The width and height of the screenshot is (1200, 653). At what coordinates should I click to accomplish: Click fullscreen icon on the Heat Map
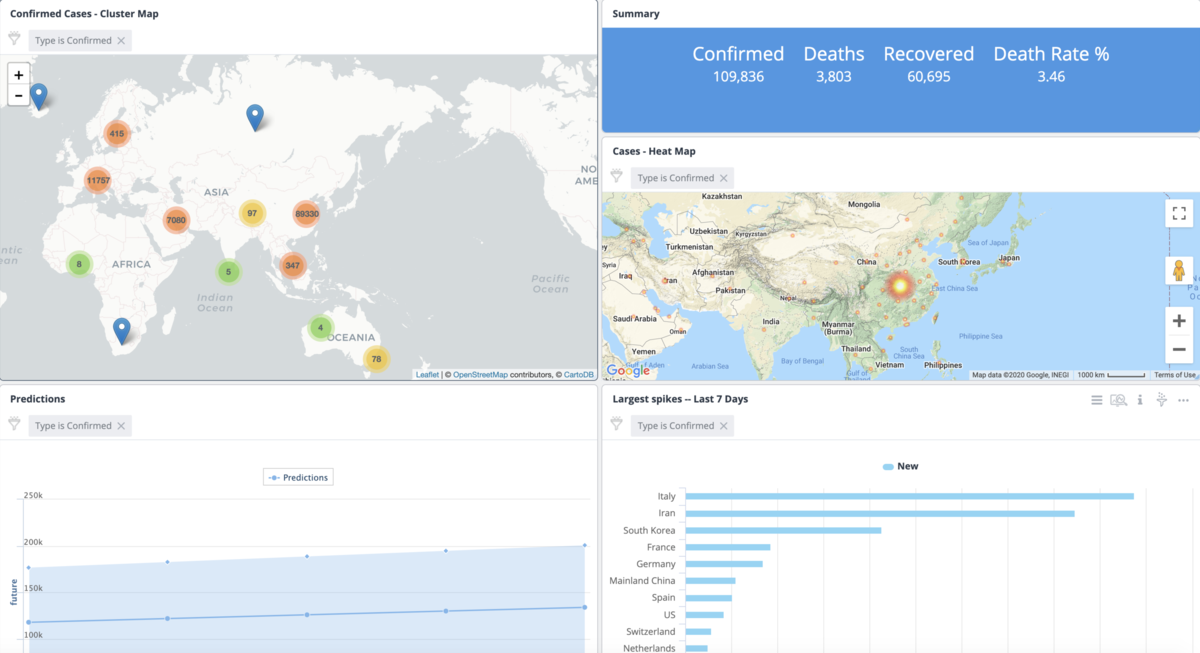pos(1179,213)
